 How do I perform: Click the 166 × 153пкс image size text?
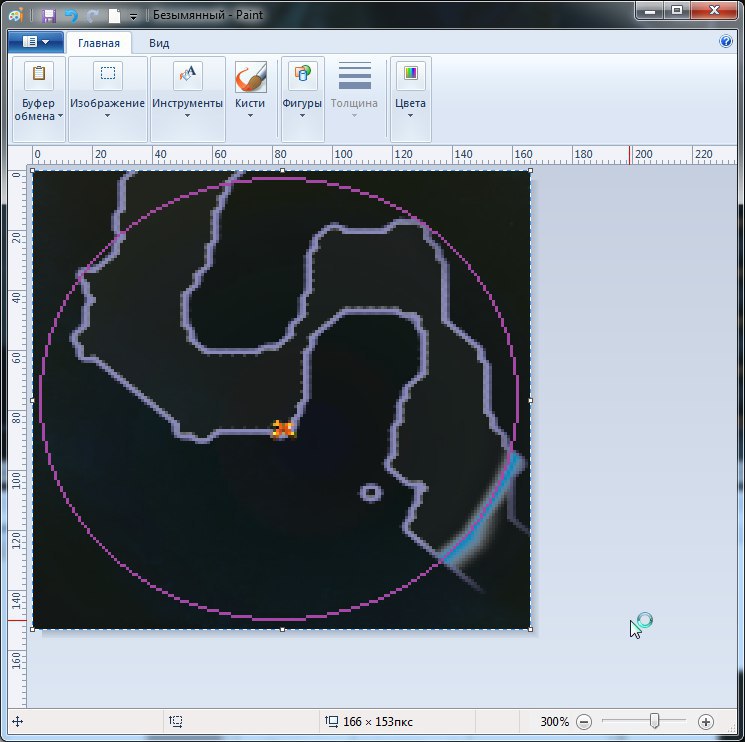pos(378,722)
